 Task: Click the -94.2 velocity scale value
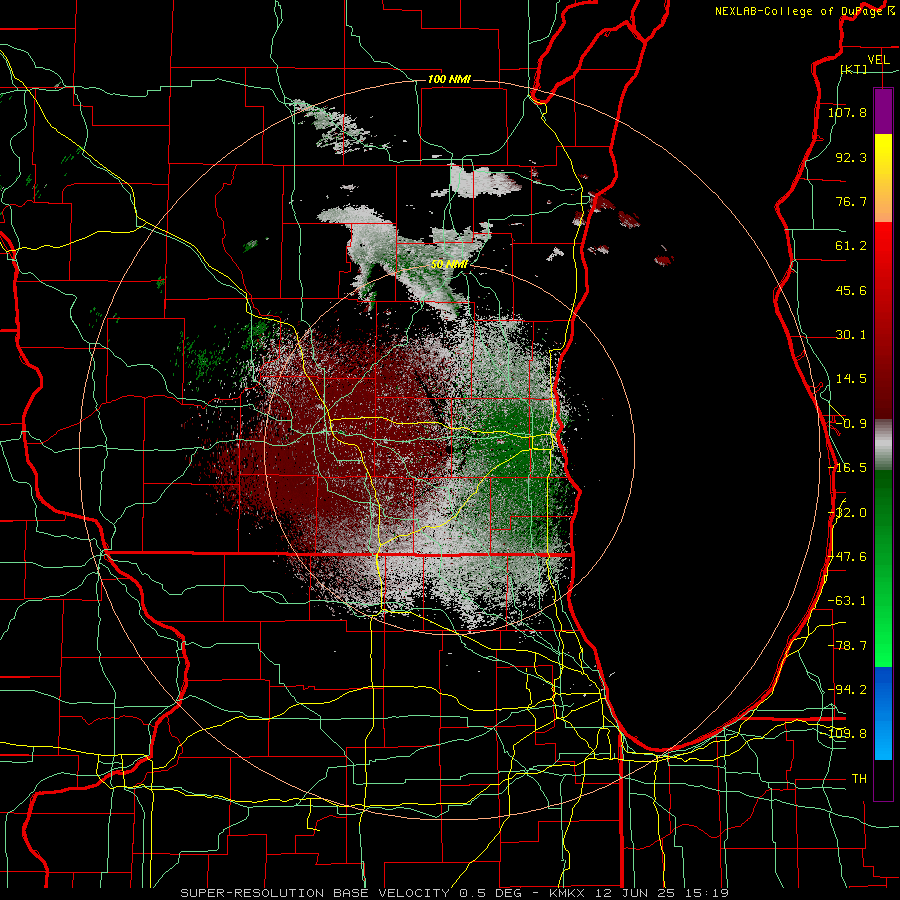[847, 690]
